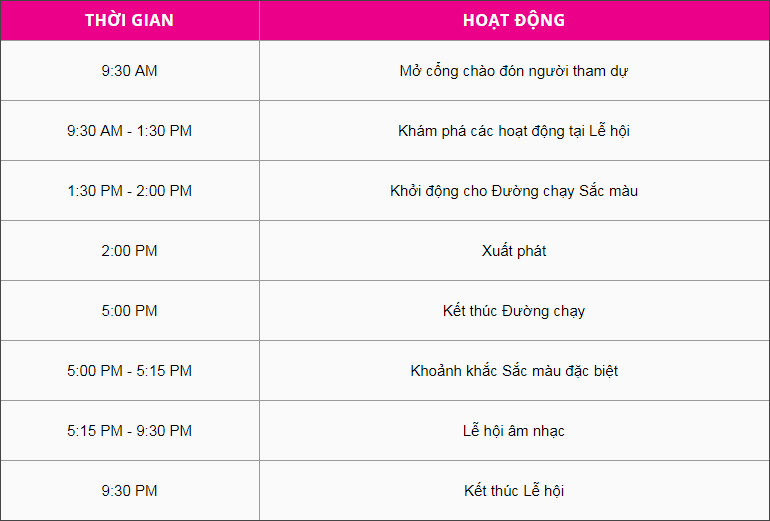Click 'Kết thúc Lễ hội' activity
This screenshot has width=770, height=521.
click(514, 491)
